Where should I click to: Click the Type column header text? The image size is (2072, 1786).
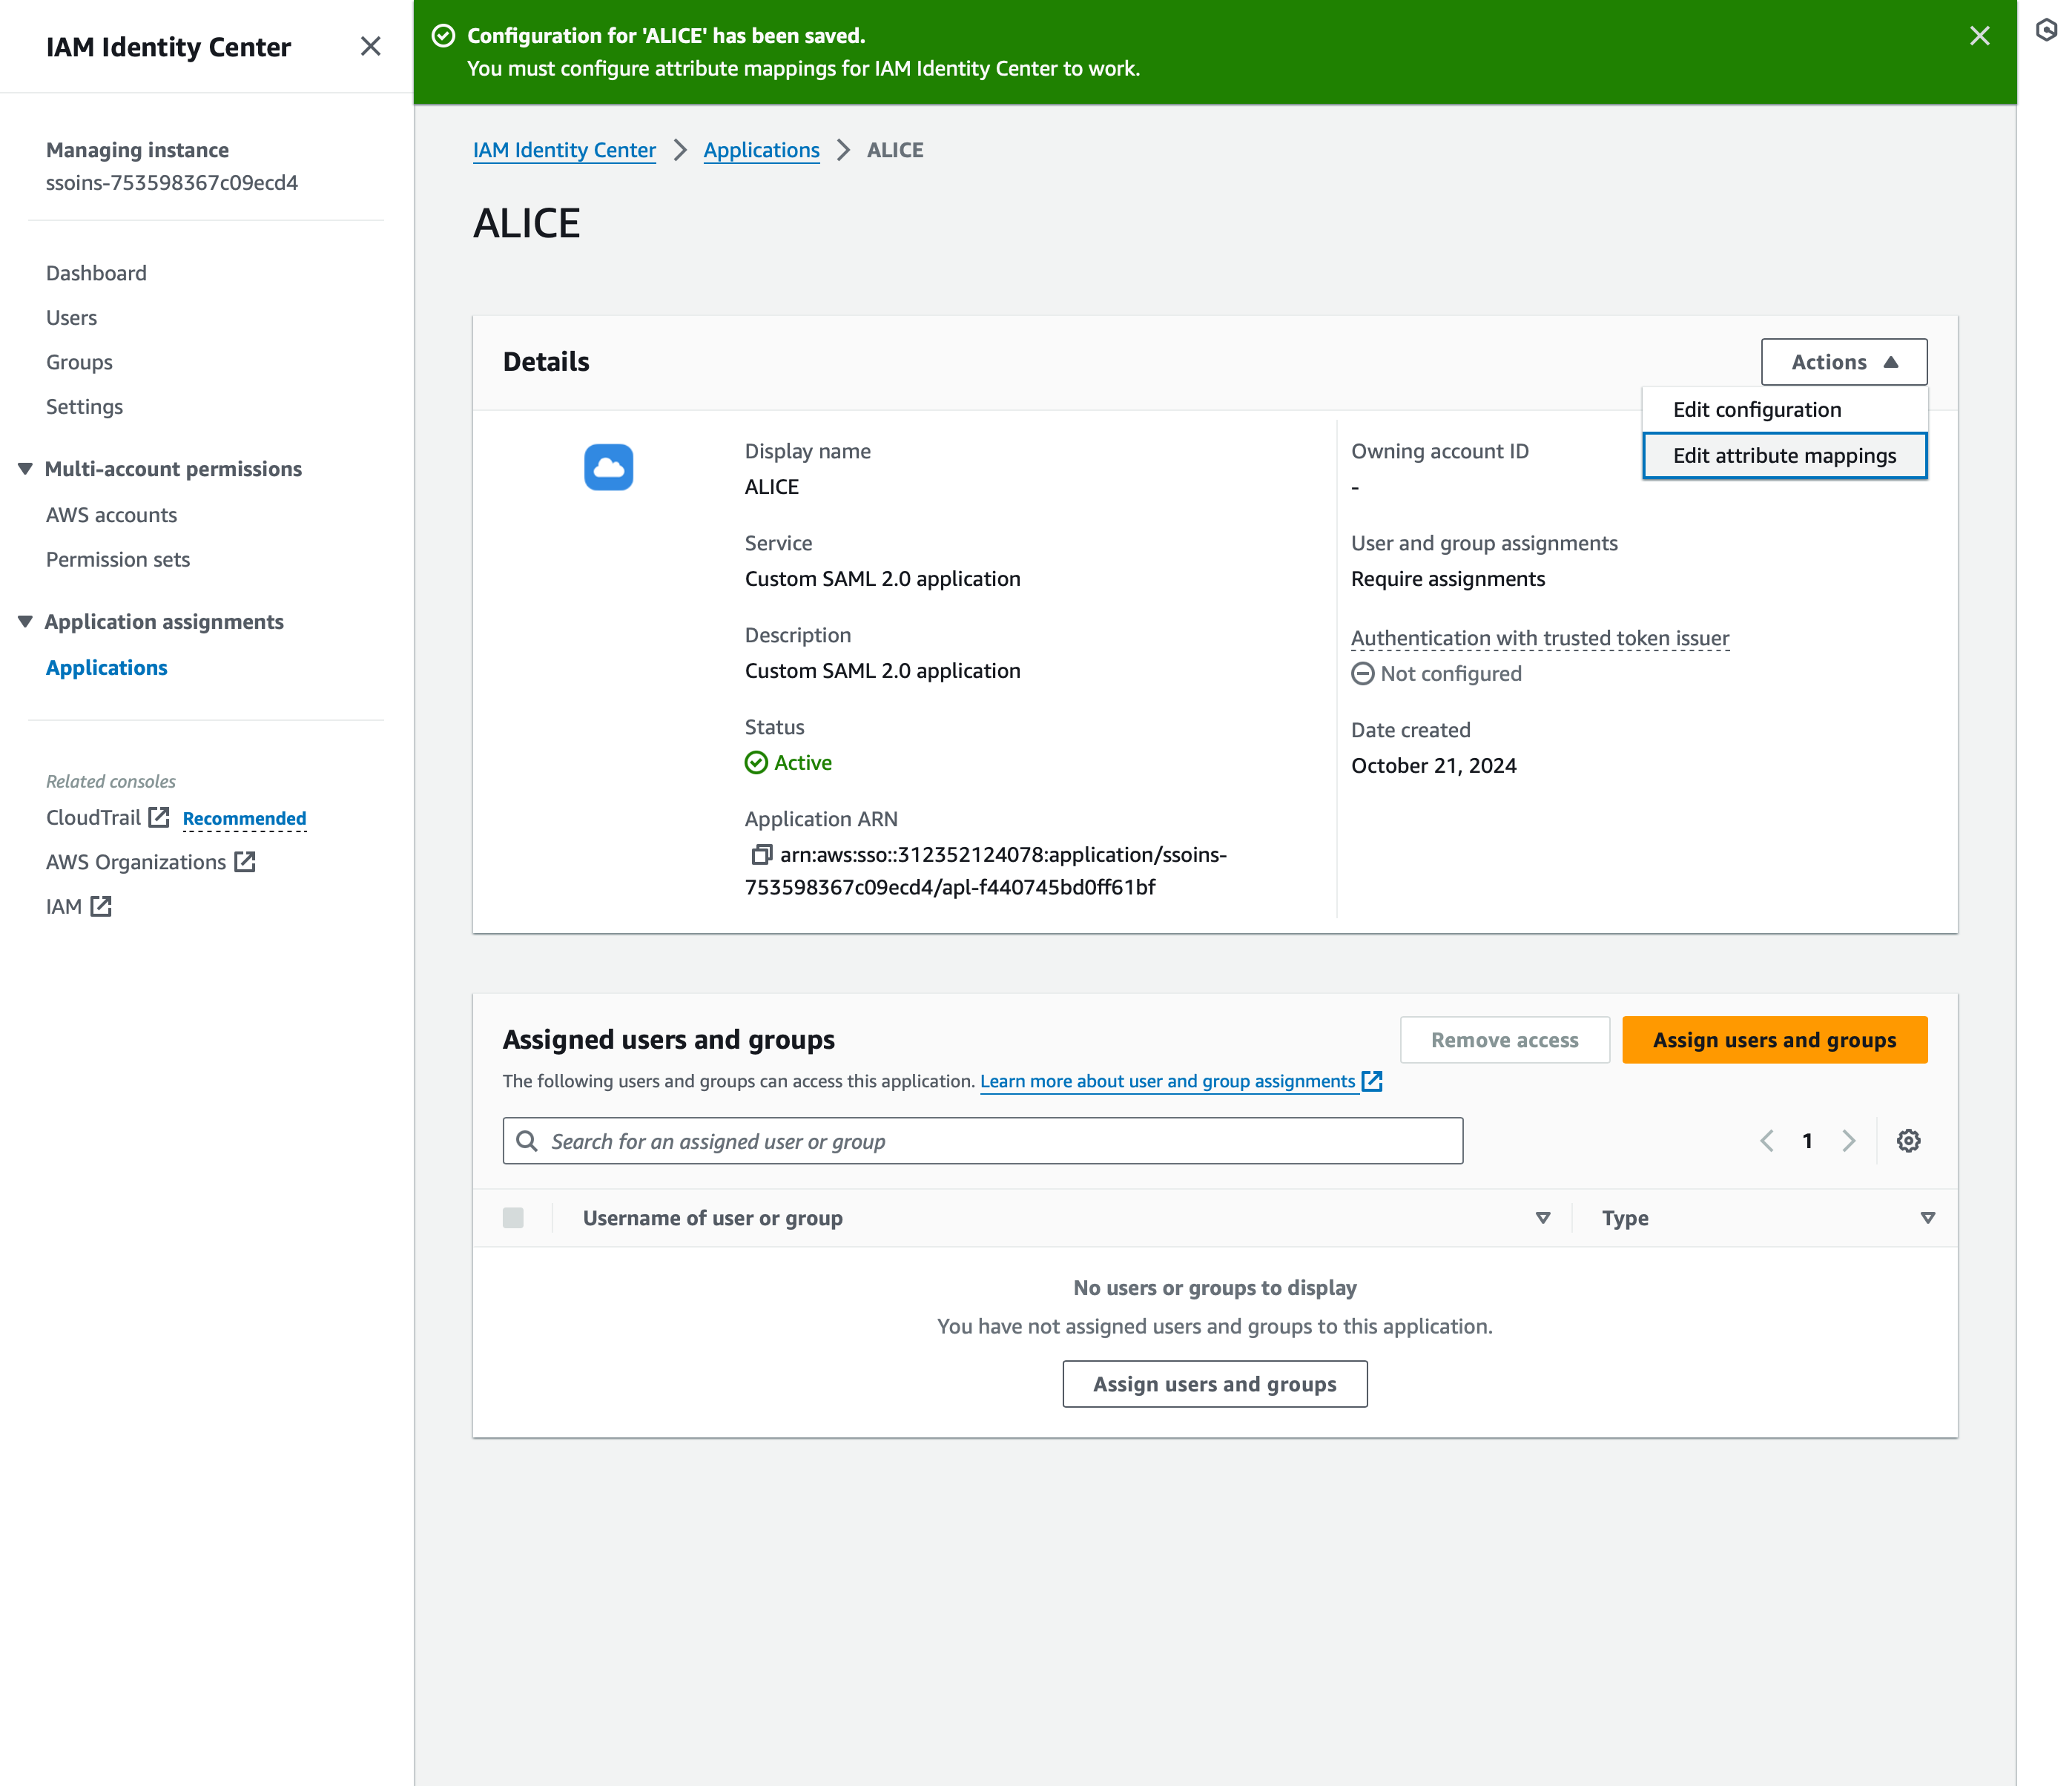[1624, 1218]
